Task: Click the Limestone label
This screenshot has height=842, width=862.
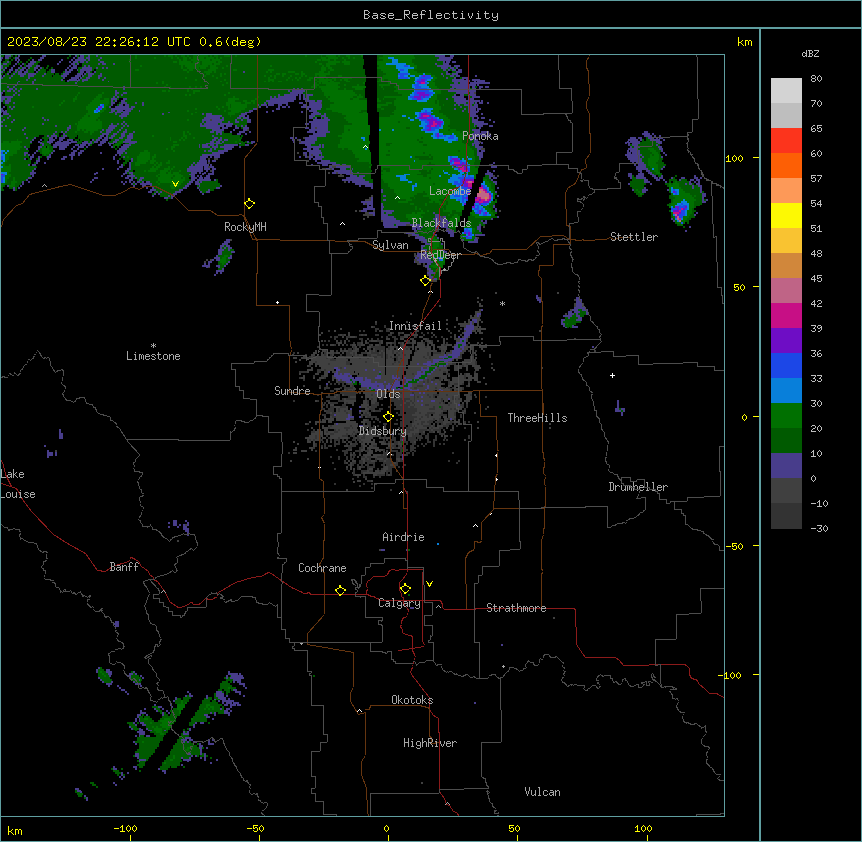Action: [x=153, y=356]
